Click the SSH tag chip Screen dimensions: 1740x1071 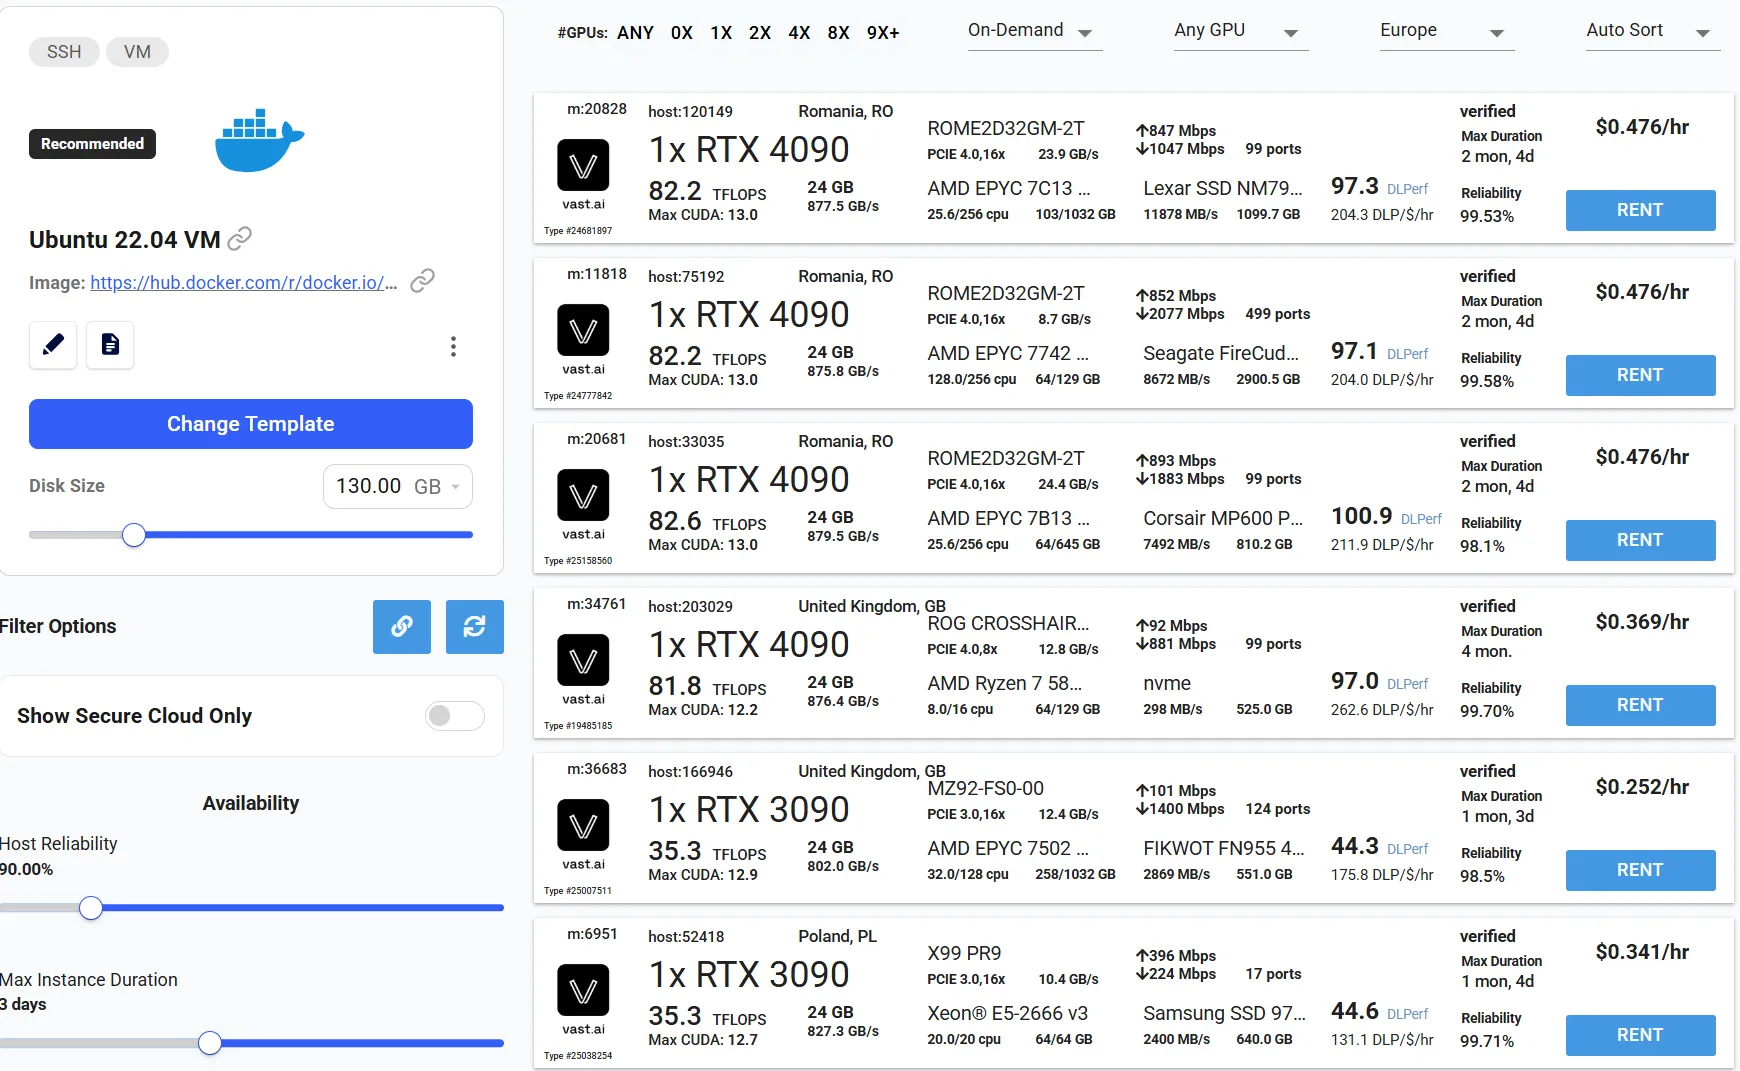pos(64,52)
